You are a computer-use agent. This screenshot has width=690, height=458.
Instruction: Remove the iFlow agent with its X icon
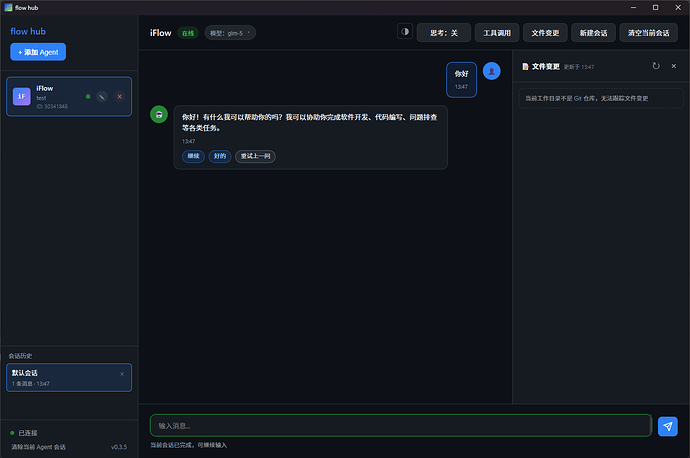[x=119, y=97]
